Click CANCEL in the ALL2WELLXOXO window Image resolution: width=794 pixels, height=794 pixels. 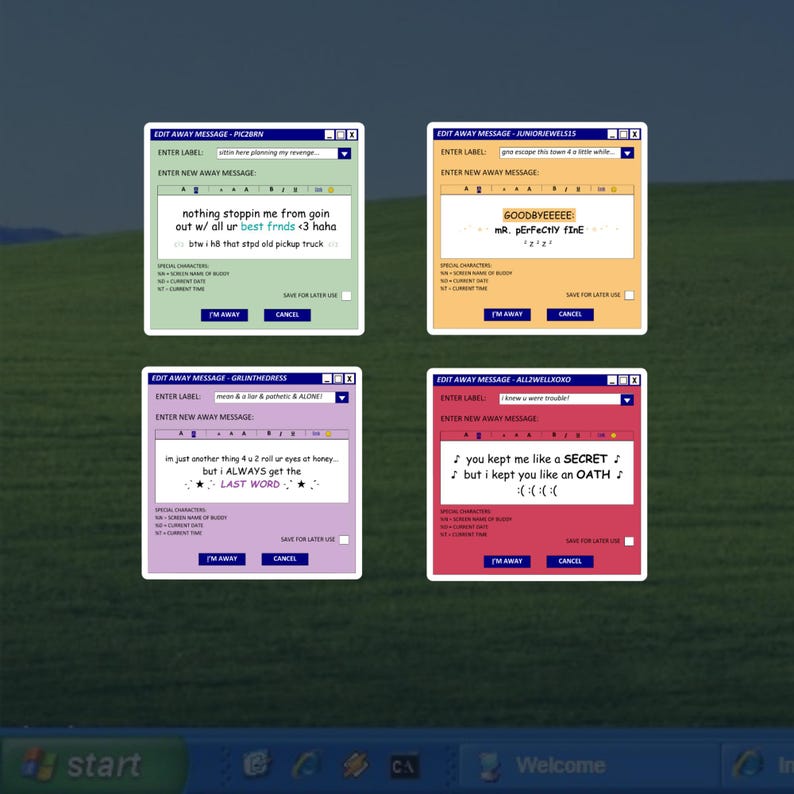(570, 562)
